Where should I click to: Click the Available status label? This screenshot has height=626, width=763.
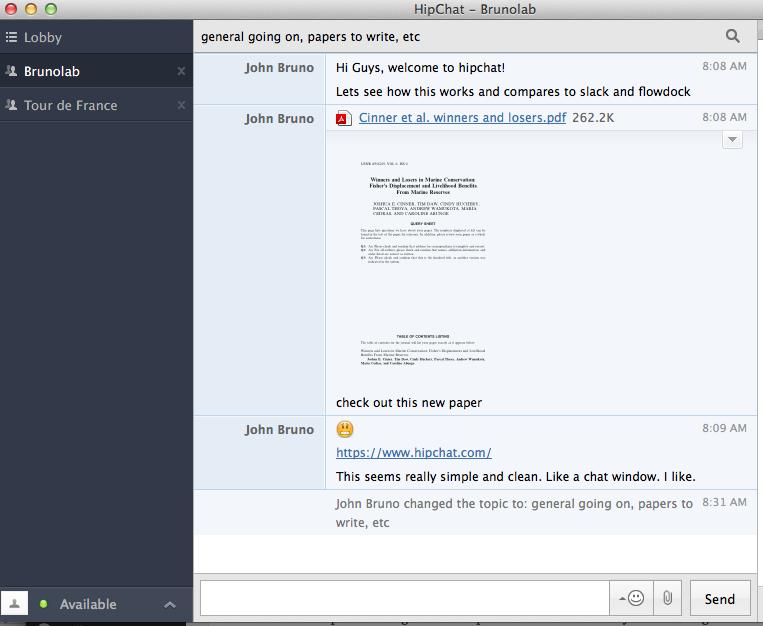point(88,604)
